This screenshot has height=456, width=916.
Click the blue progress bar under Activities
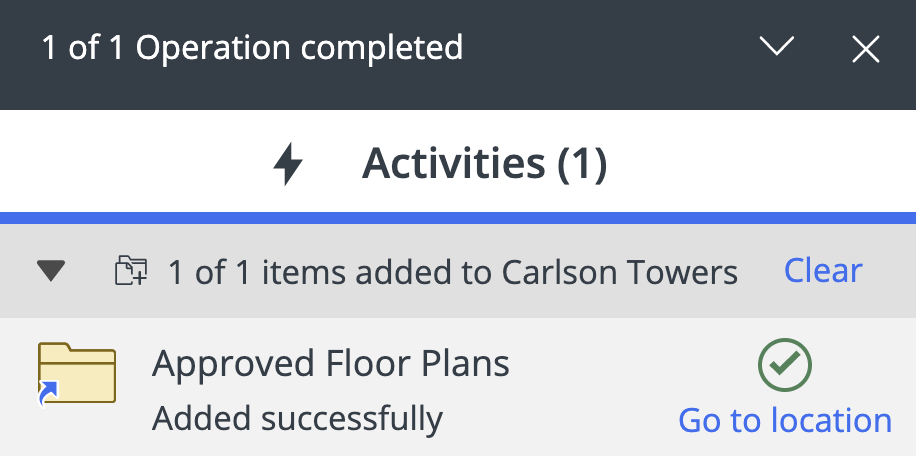click(x=458, y=217)
